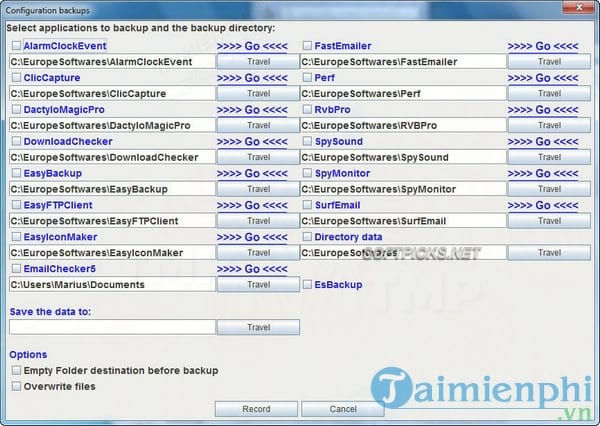This screenshot has height=426, width=600.
Task: Click Travel button under Save the data to
Action: click(258, 327)
